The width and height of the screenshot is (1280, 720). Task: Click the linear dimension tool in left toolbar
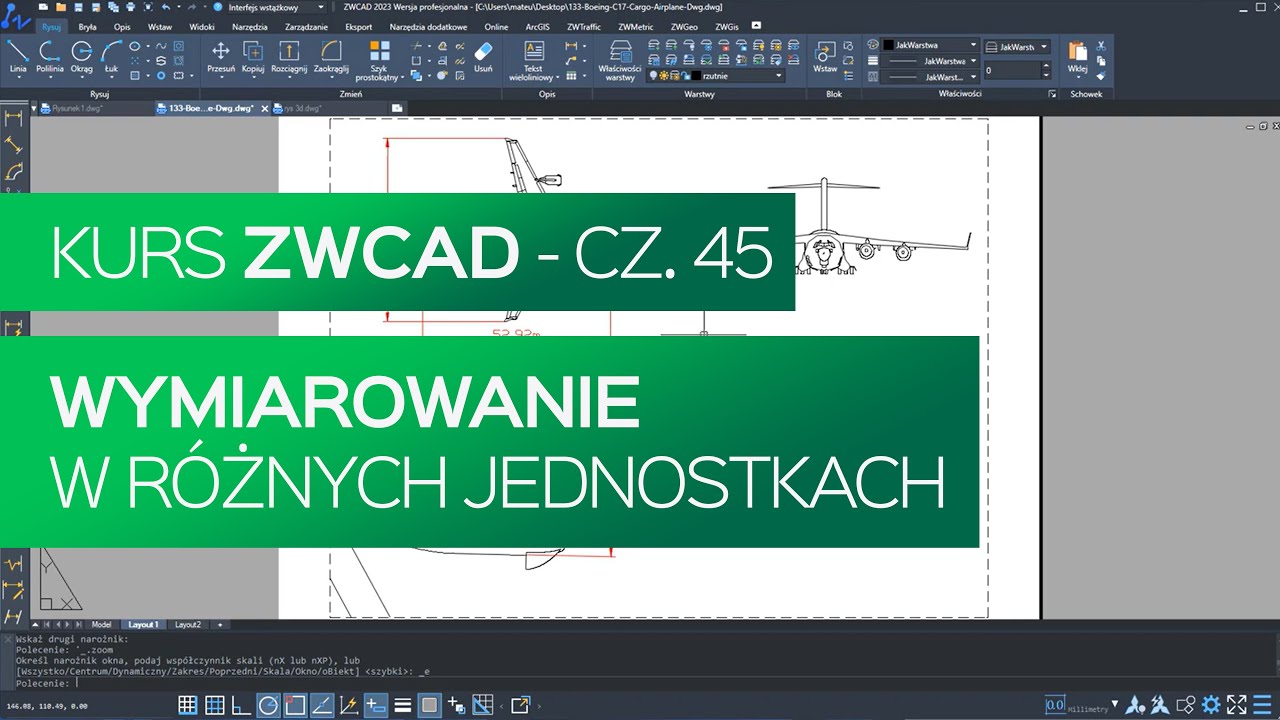tap(14, 118)
